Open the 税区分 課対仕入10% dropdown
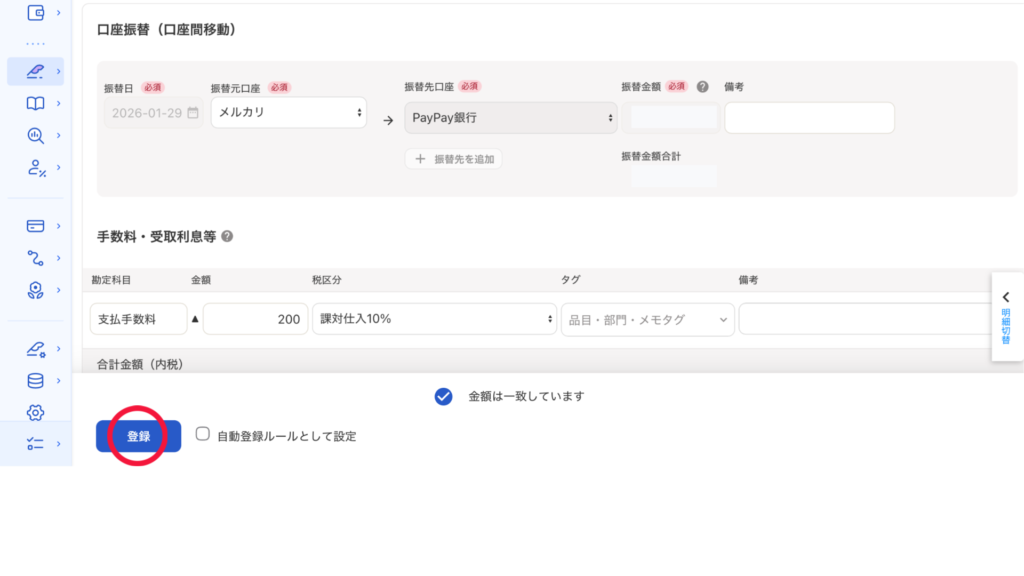Viewport: 1024px width, 576px height. pyautogui.click(x=434, y=319)
